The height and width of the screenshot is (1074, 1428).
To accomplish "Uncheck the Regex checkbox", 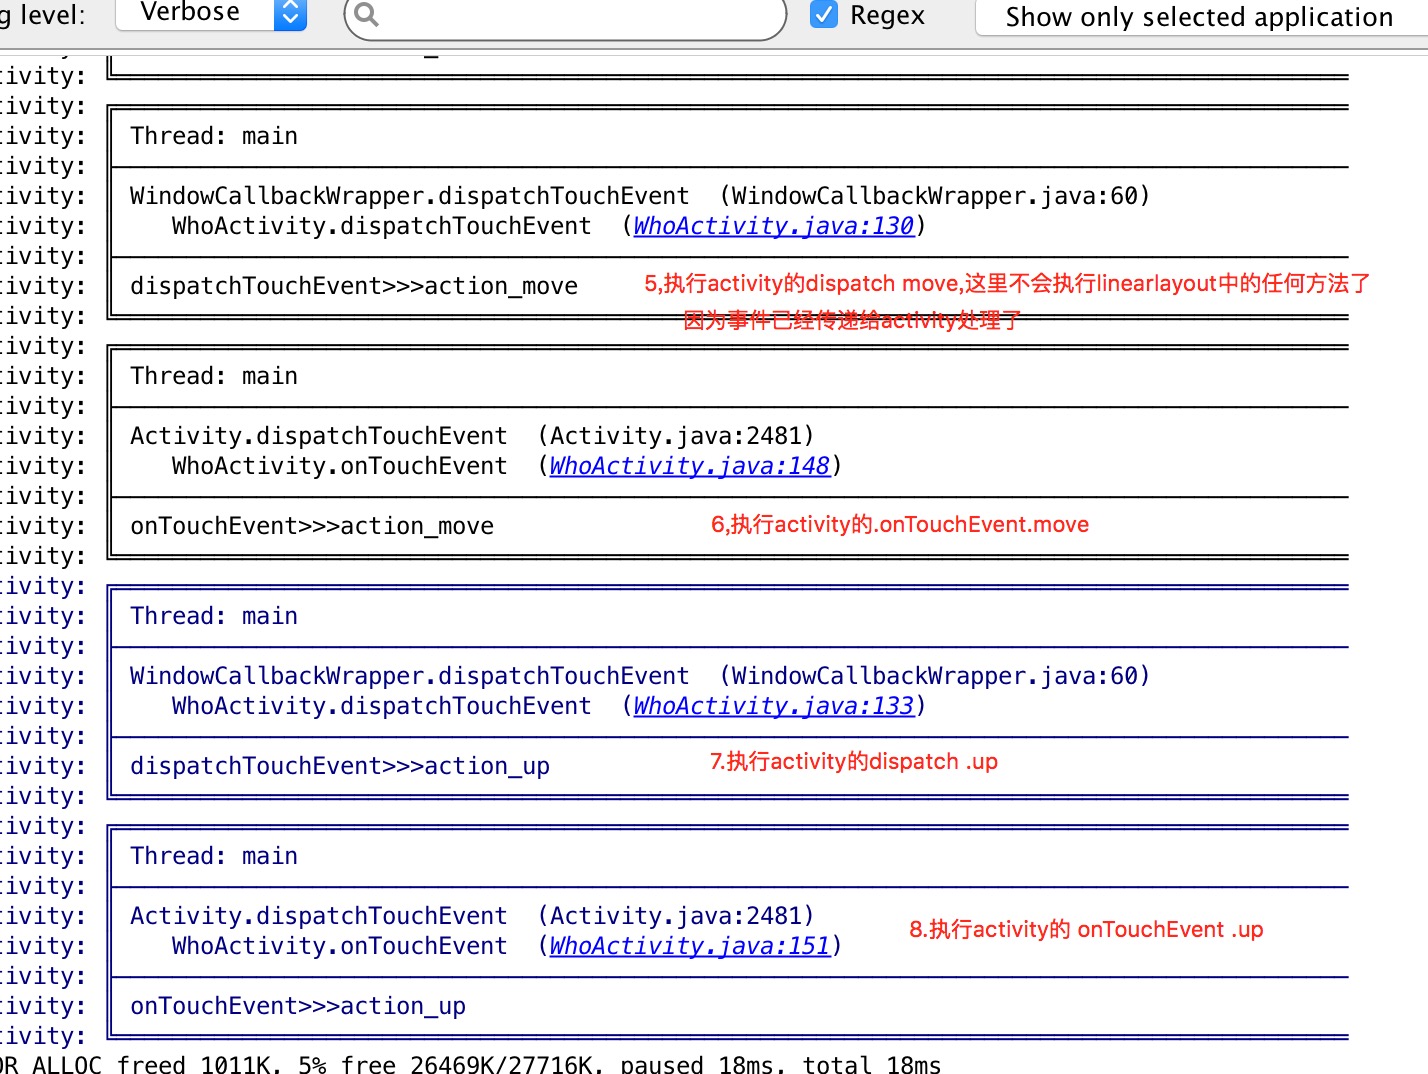I will (824, 15).
